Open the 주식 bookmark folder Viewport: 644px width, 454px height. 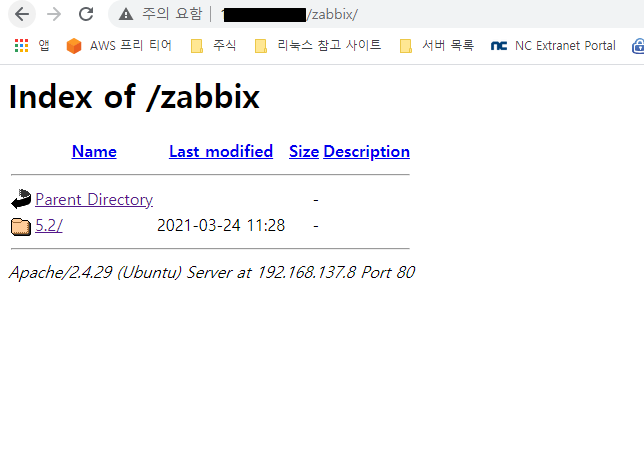coord(214,45)
